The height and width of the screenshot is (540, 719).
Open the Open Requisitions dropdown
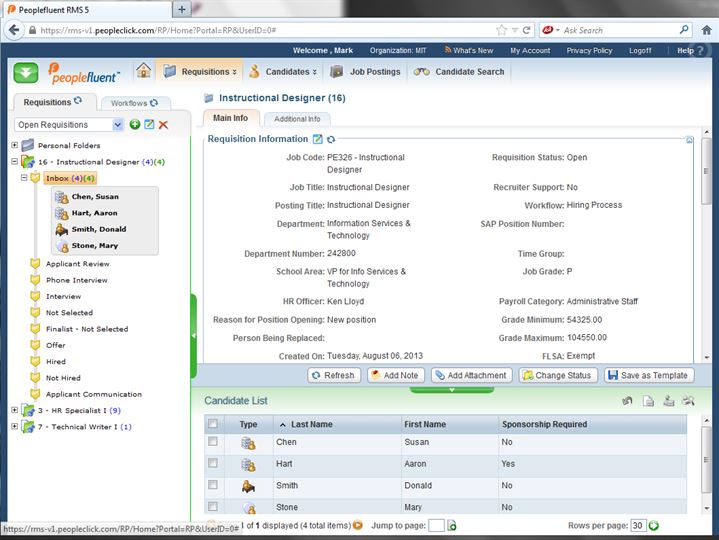(x=118, y=124)
